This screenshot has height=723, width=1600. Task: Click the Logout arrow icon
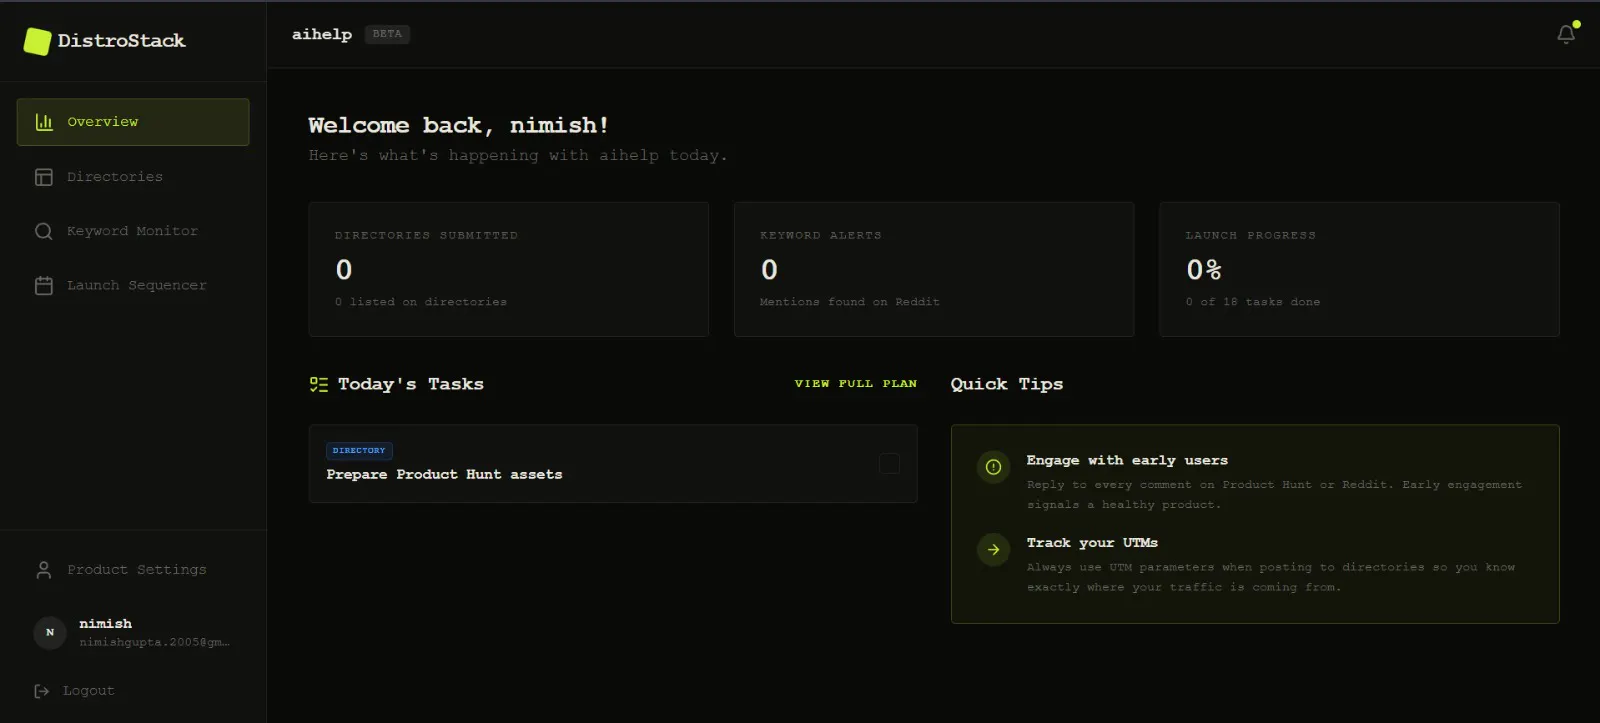coord(42,691)
